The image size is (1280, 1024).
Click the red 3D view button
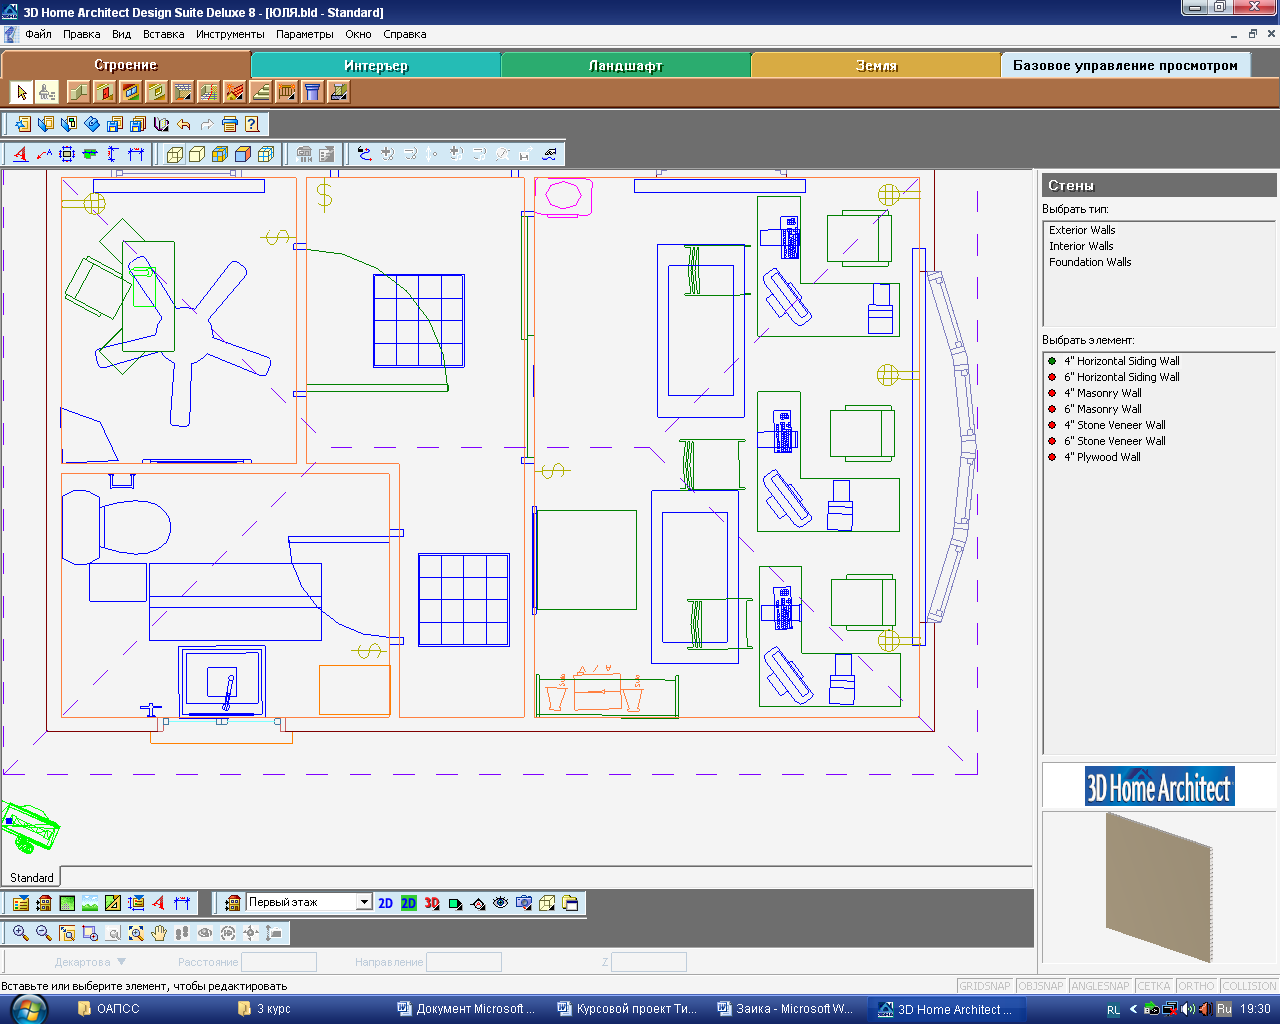pyautogui.click(x=432, y=903)
